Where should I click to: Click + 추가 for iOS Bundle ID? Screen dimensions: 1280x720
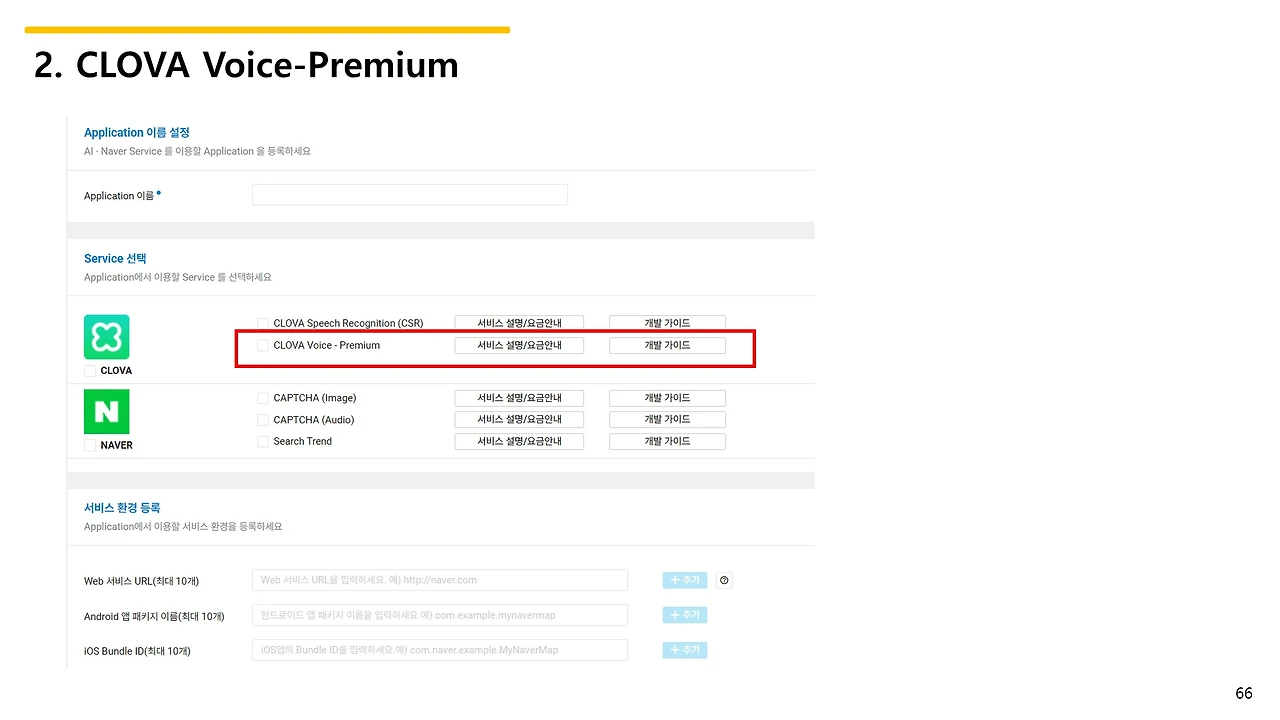click(685, 650)
